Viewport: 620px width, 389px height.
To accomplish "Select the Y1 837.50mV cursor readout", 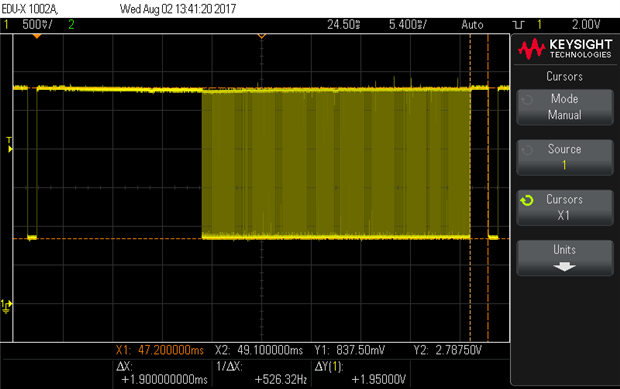I will tap(350, 350).
